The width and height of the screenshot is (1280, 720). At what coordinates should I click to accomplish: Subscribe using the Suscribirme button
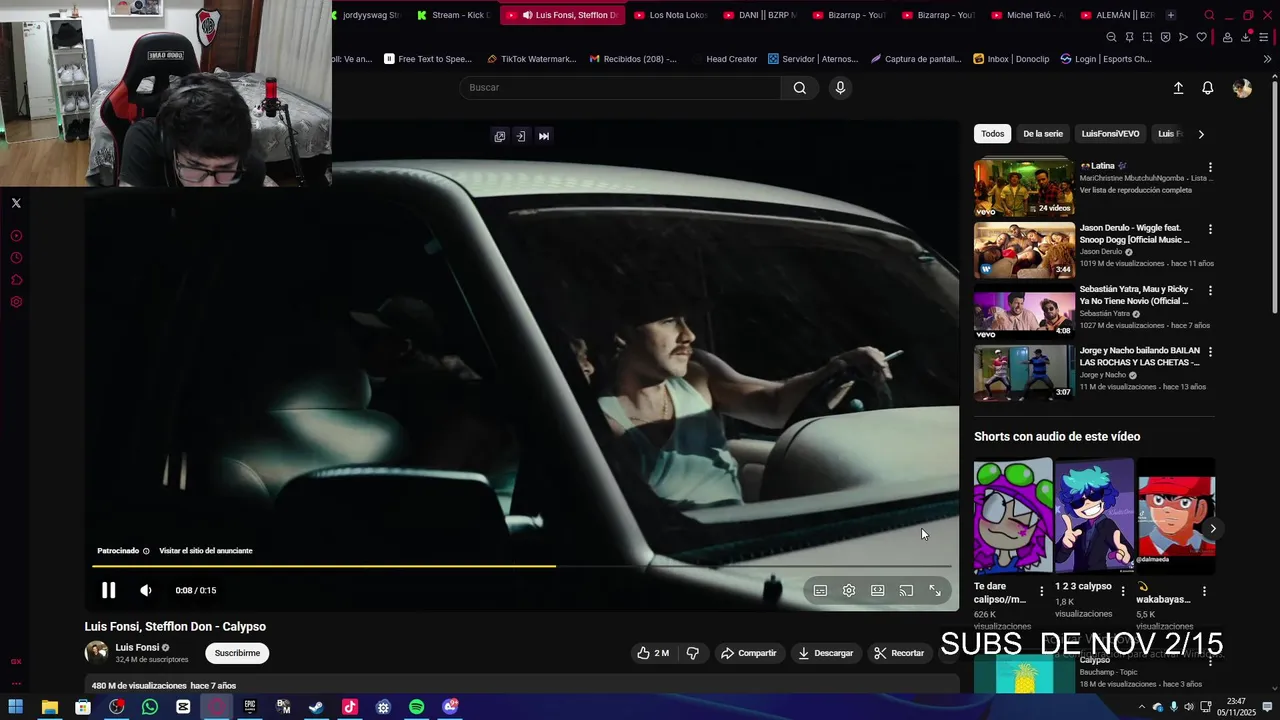point(237,653)
